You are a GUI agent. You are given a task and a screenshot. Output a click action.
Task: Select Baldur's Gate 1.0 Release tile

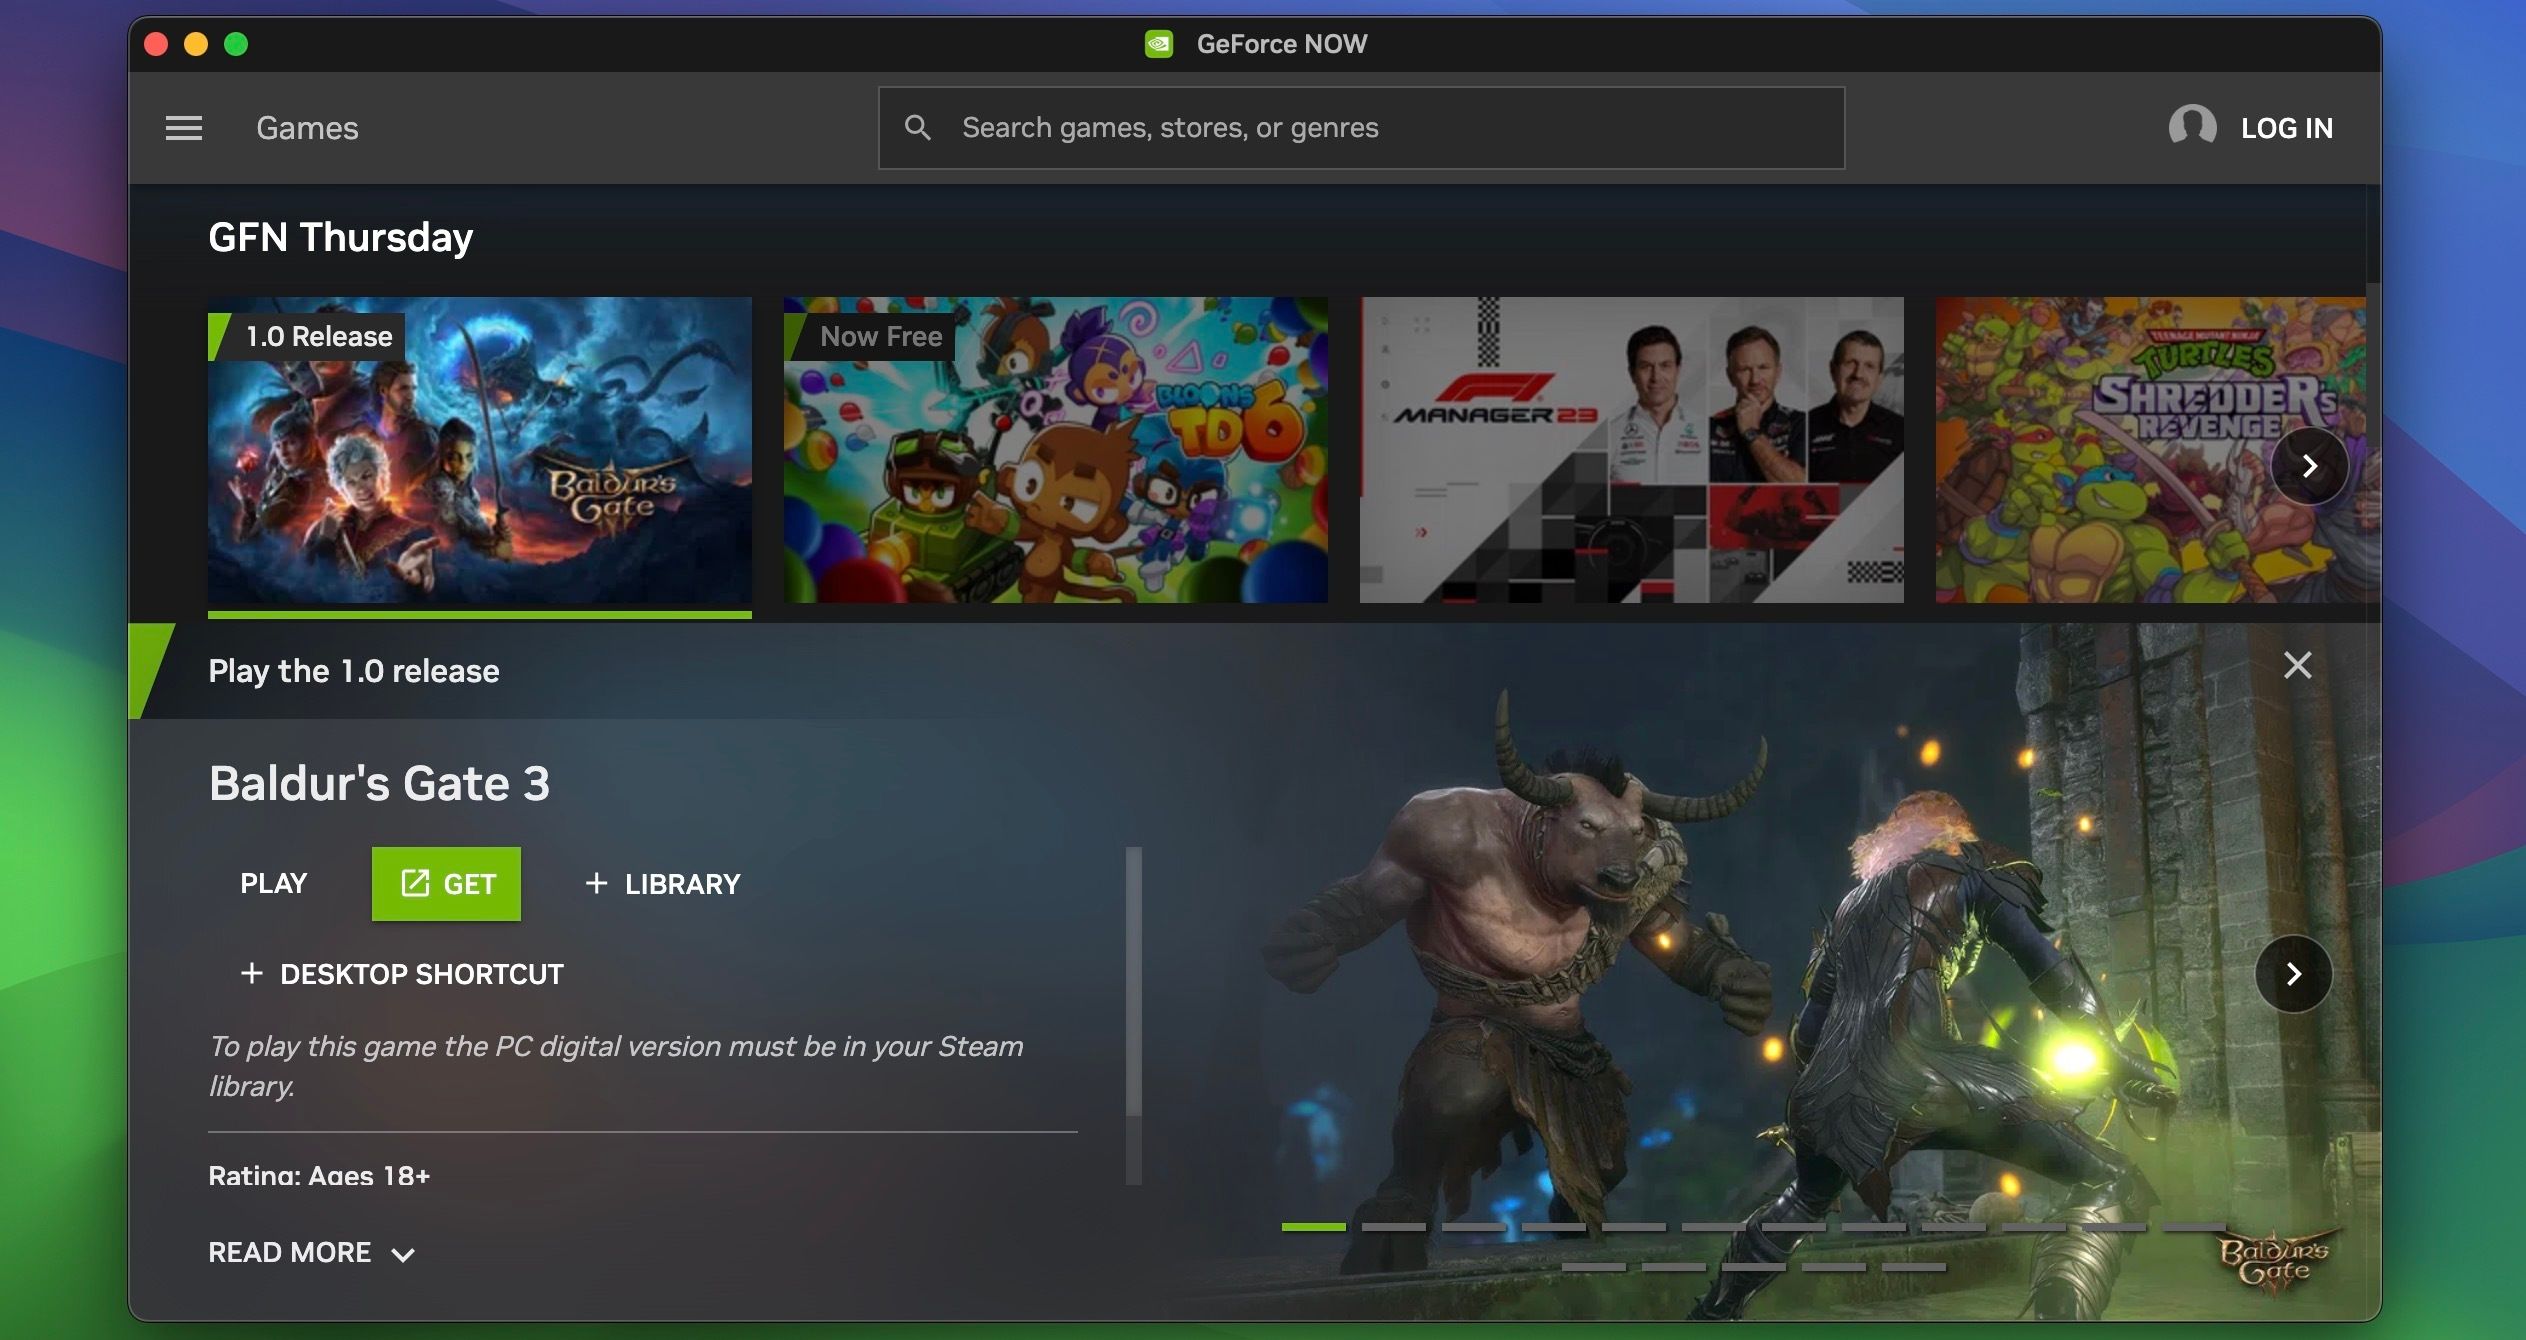(x=479, y=450)
